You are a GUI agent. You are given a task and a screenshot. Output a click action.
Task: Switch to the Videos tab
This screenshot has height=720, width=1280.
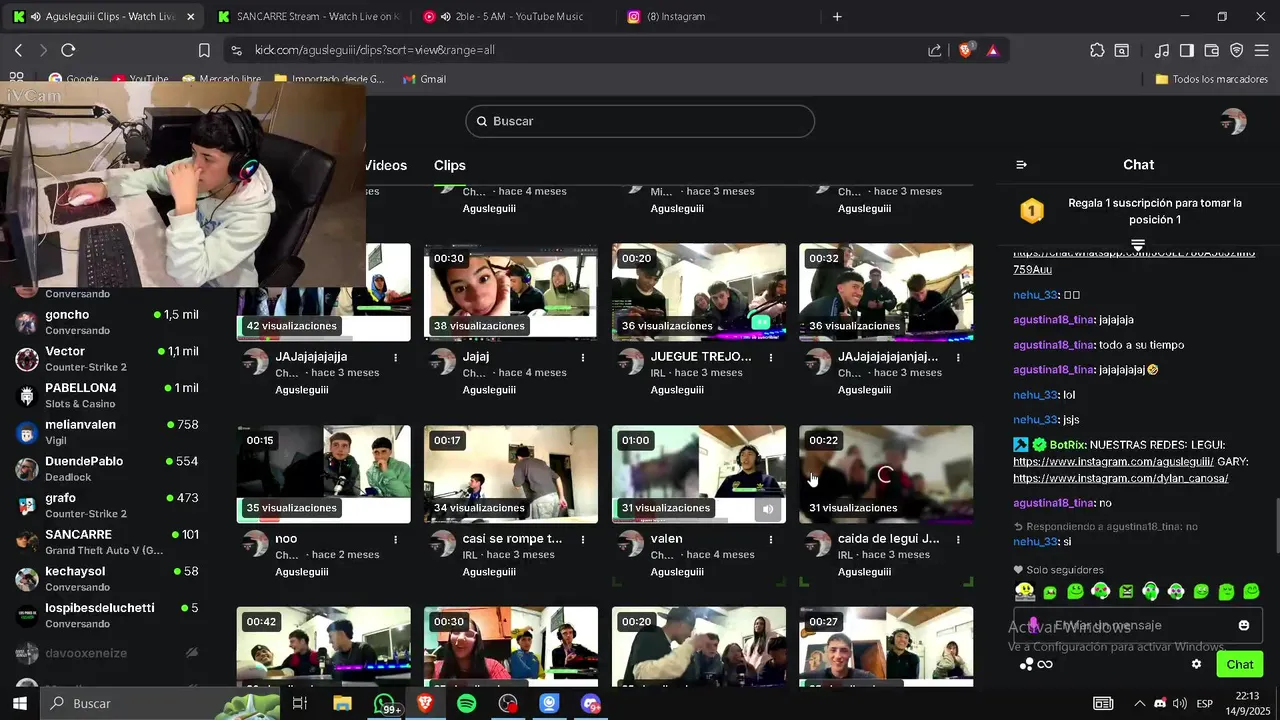point(385,165)
